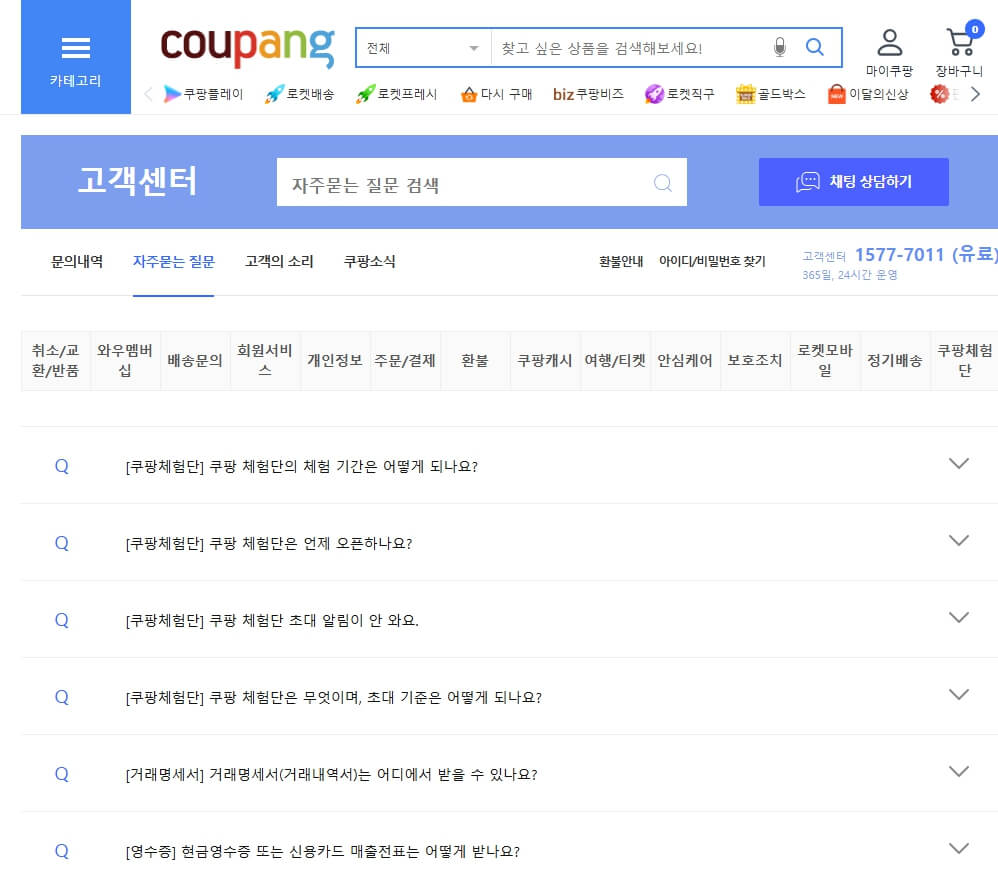Viewport: 998px width, 878px height.
Task: Select 로켓모바일 FAQ category
Action: pos(825,360)
